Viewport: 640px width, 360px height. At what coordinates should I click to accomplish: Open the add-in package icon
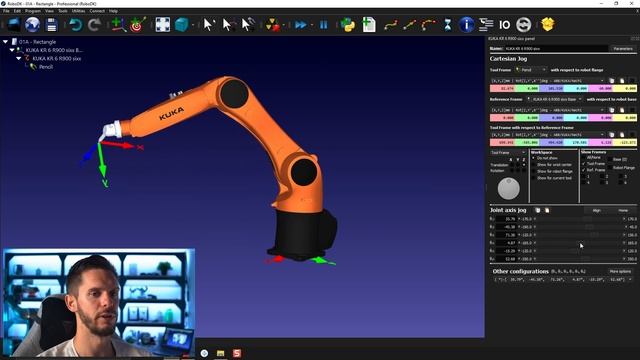pyautogui.click(x=547, y=25)
